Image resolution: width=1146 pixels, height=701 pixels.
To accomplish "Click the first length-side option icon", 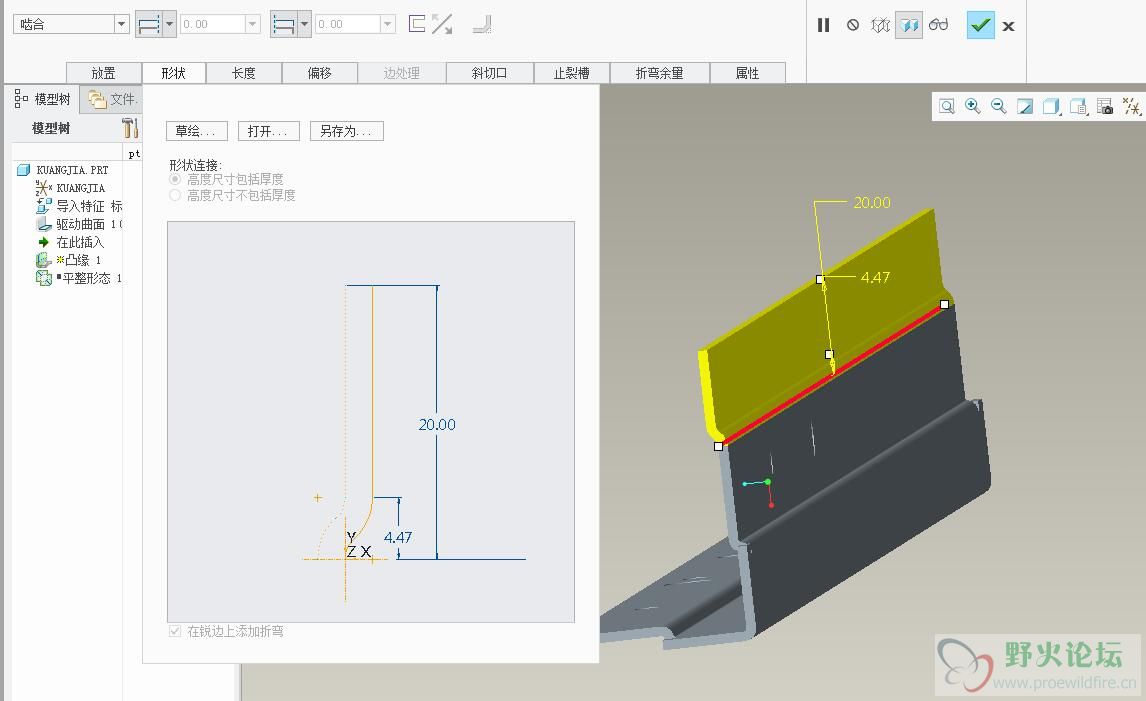I will click(149, 25).
